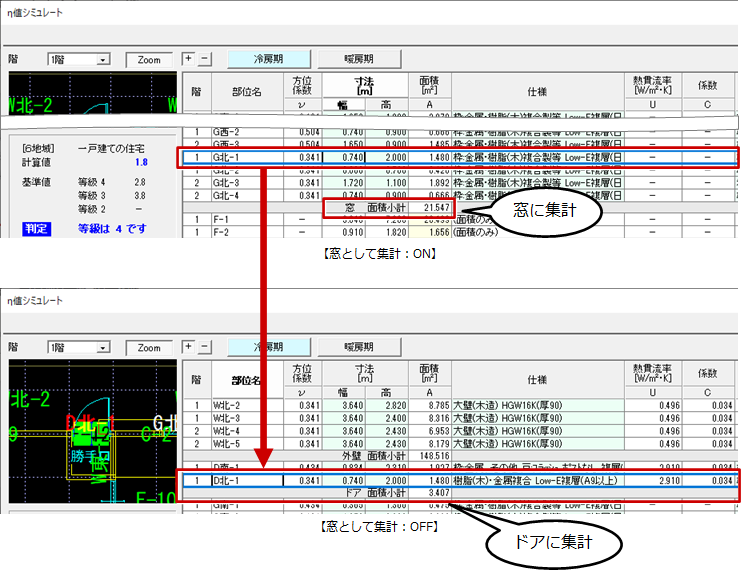Switch to 暖房期 tab in lower window

tap(359, 347)
